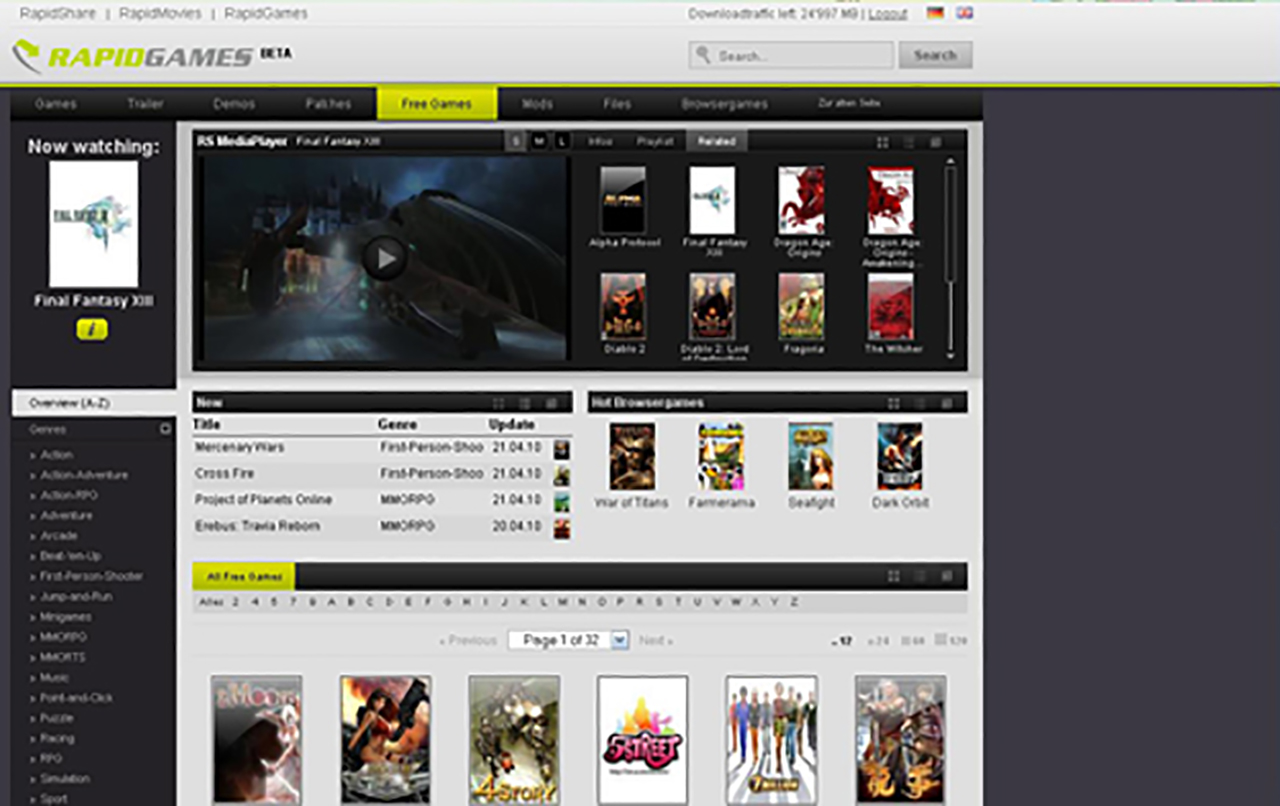The height and width of the screenshot is (806, 1280).
Task: Open the Racing genre in the sidebar
Action: click(x=57, y=738)
